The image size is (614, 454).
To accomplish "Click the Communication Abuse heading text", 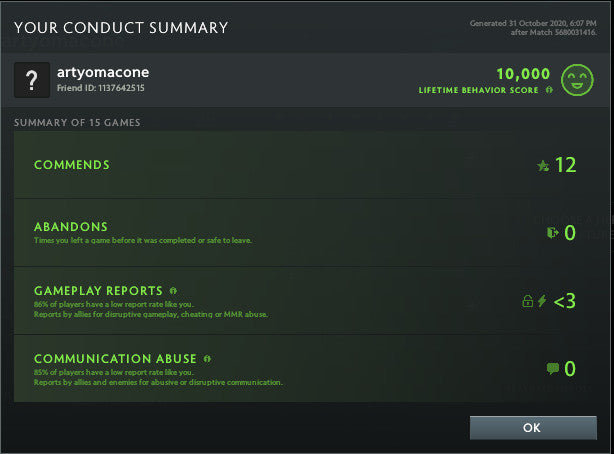I will click(115, 358).
